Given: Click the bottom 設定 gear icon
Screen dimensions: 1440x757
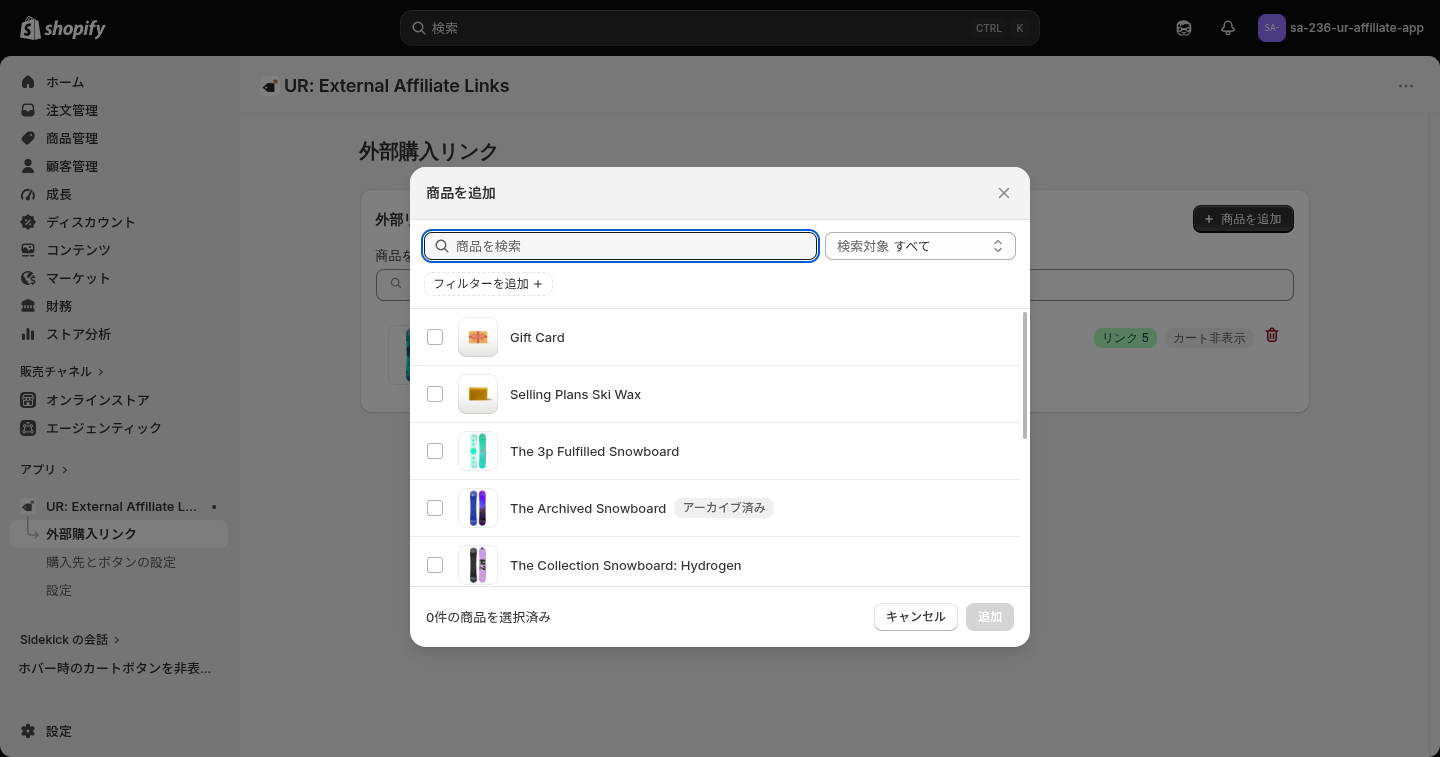Looking at the screenshot, I should (x=28, y=731).
